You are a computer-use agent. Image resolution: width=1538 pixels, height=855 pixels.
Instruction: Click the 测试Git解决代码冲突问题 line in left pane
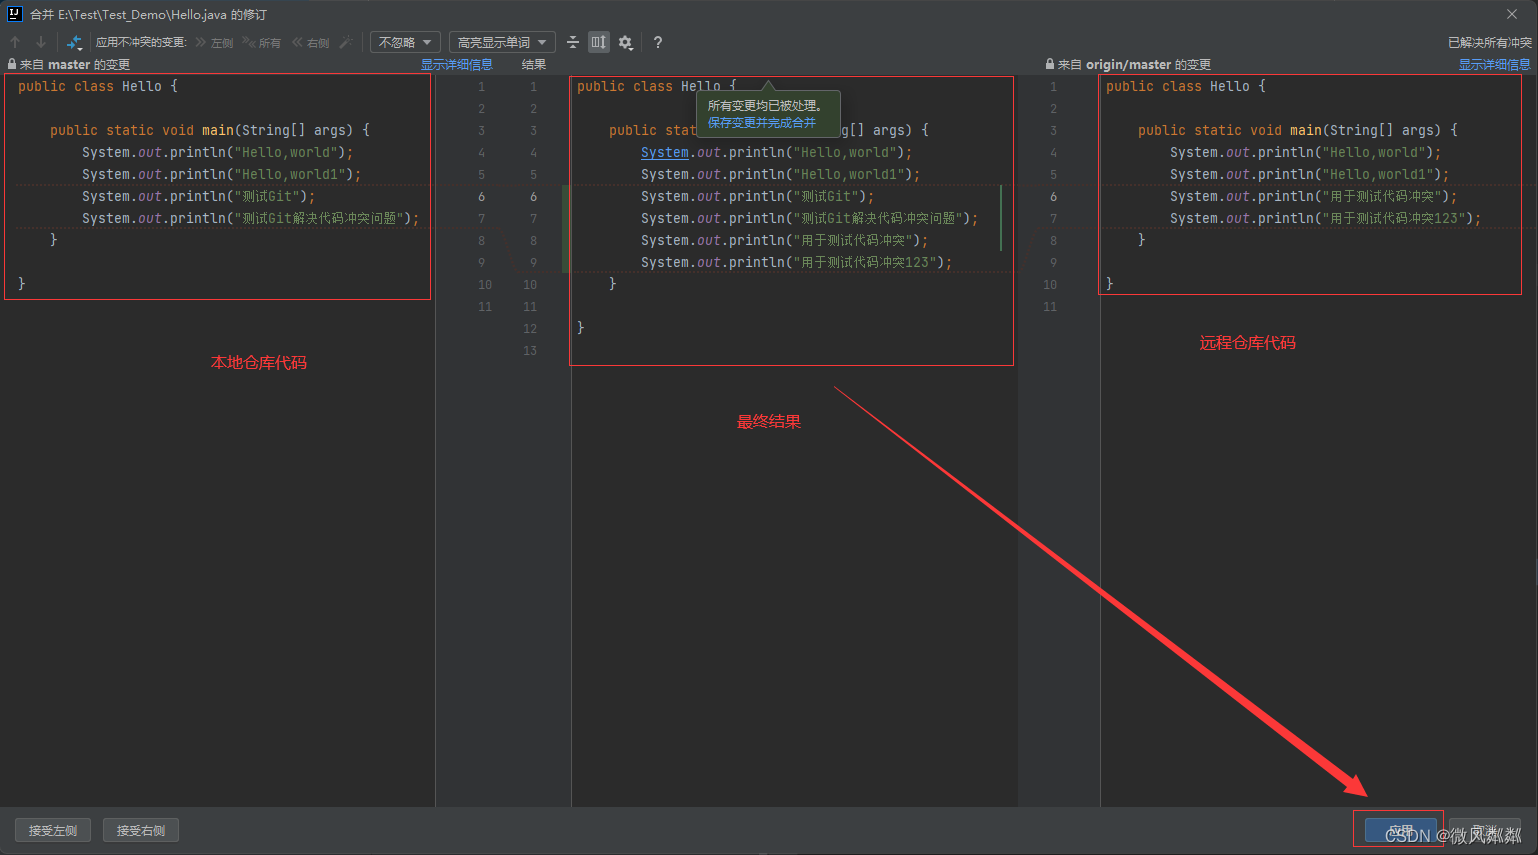tap(250, 218)
